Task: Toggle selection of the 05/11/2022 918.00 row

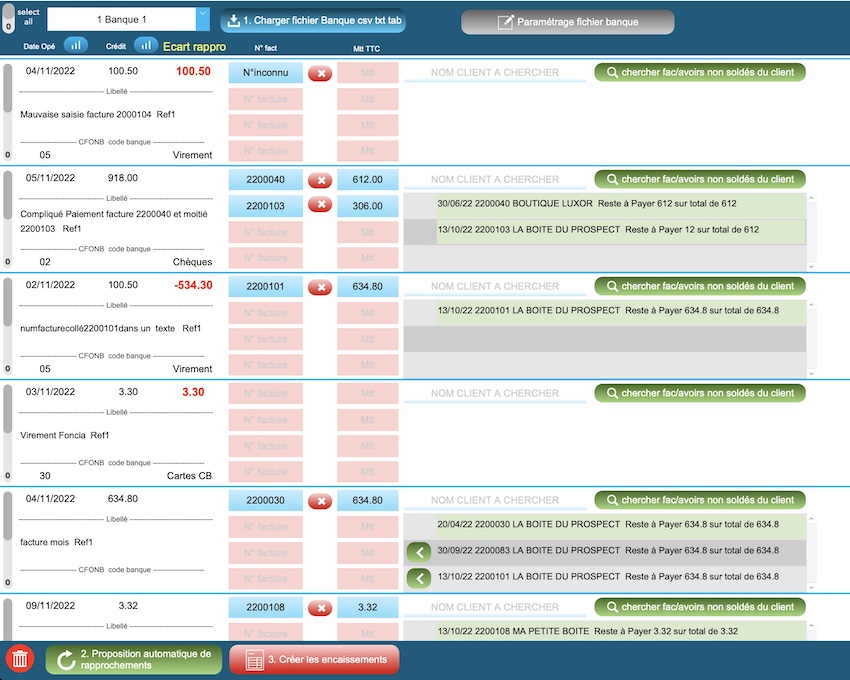Action: [x=8, y=219]
